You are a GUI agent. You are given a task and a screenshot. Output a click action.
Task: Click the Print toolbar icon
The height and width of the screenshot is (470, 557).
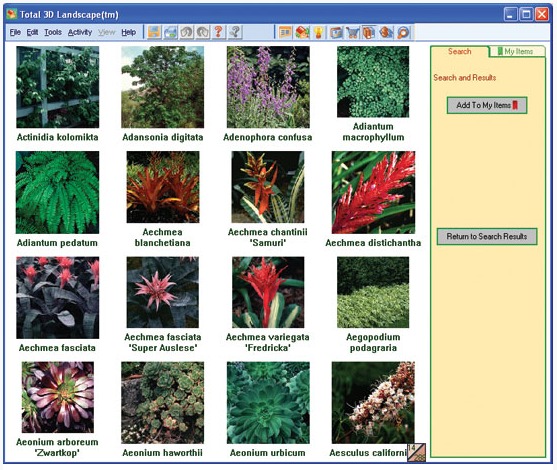(171, 32)
